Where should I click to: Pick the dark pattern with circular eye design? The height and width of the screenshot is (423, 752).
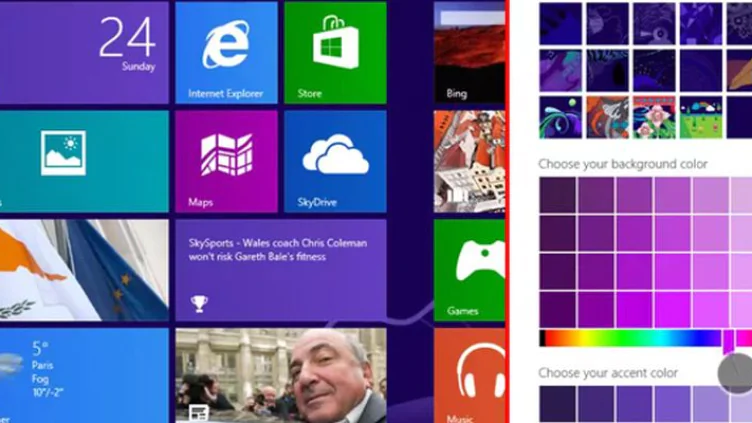654,24
